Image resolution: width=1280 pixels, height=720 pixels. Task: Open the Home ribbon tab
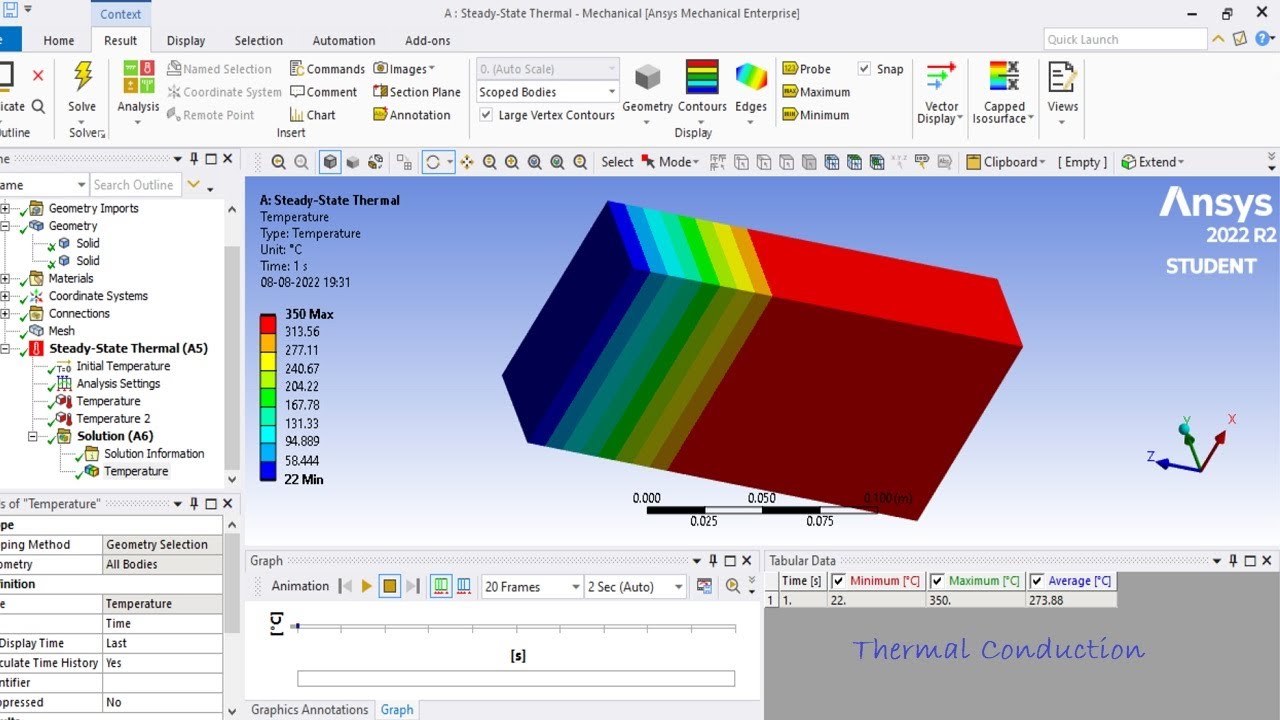tap(59, 41)
